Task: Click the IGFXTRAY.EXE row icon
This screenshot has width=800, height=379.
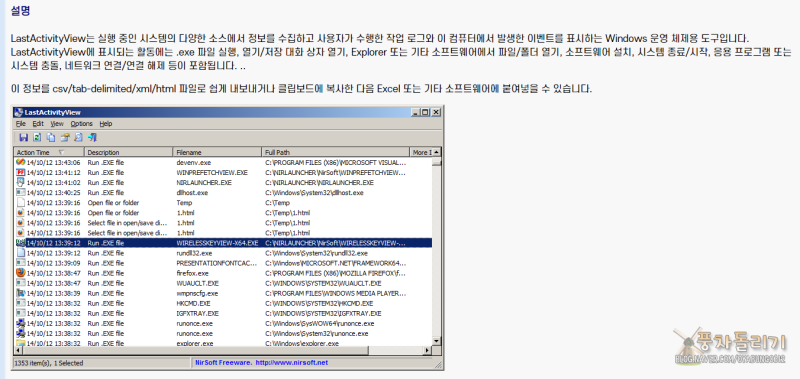Action: (20, 313)
